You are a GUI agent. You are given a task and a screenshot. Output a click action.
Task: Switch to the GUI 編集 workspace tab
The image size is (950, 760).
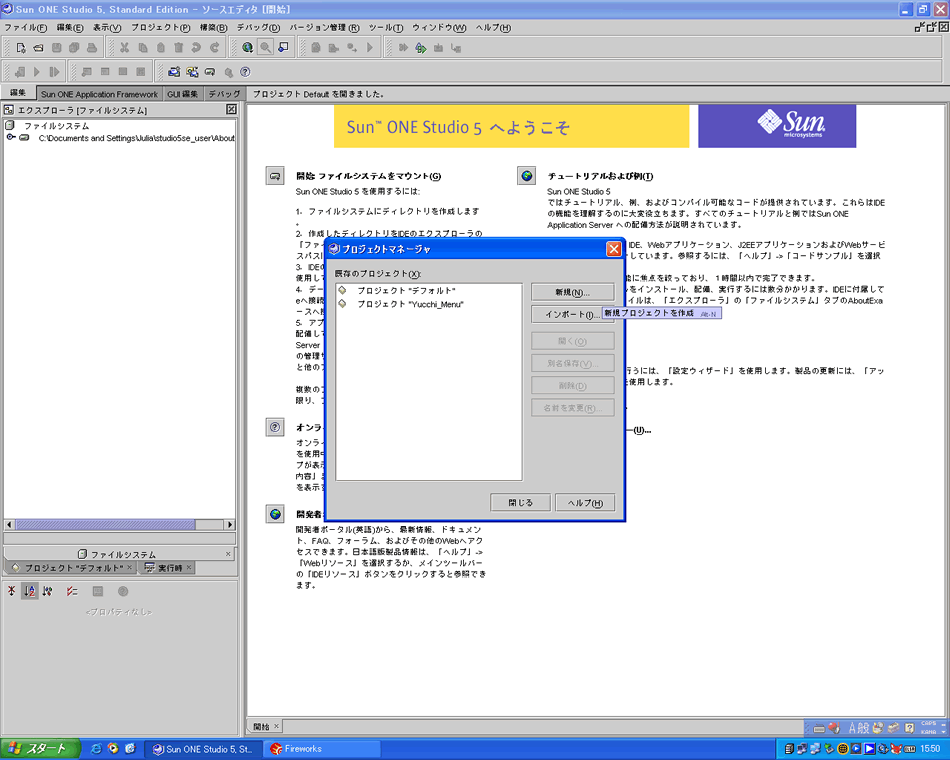click(x=184, y=93)
